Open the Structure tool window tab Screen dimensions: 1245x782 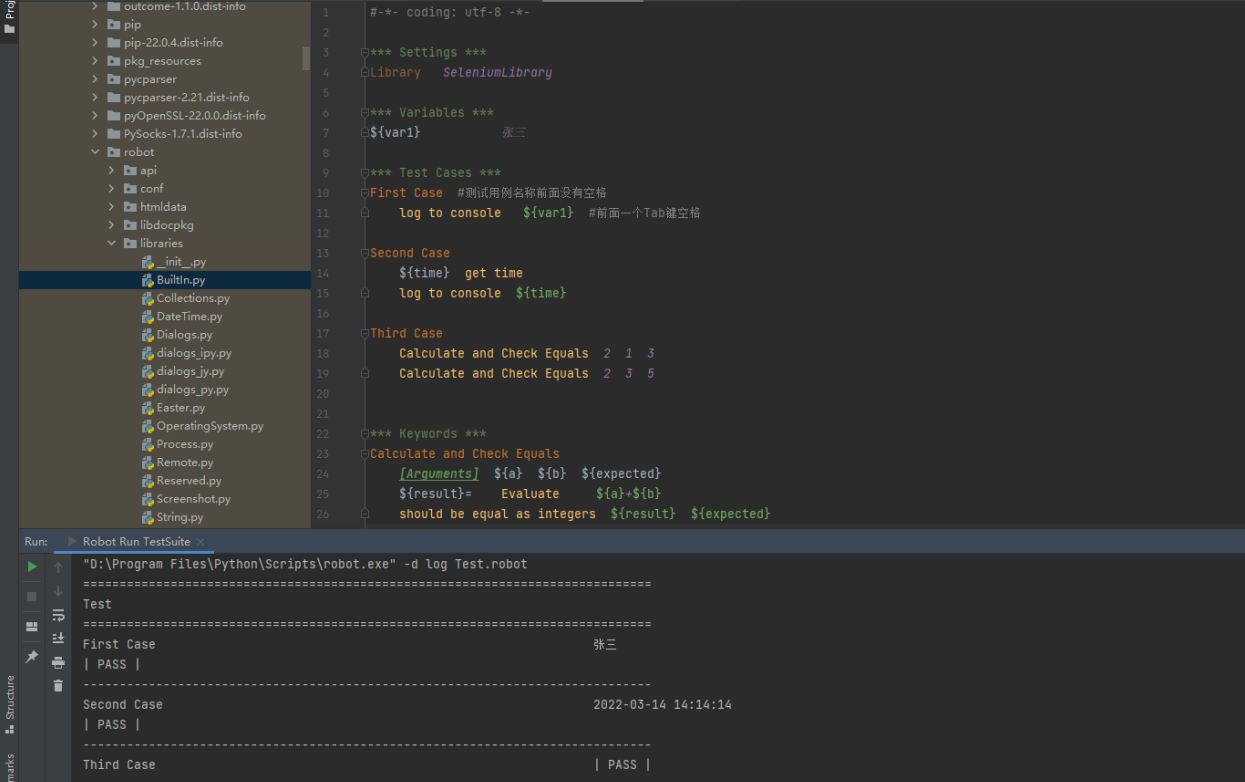[10, 703]
